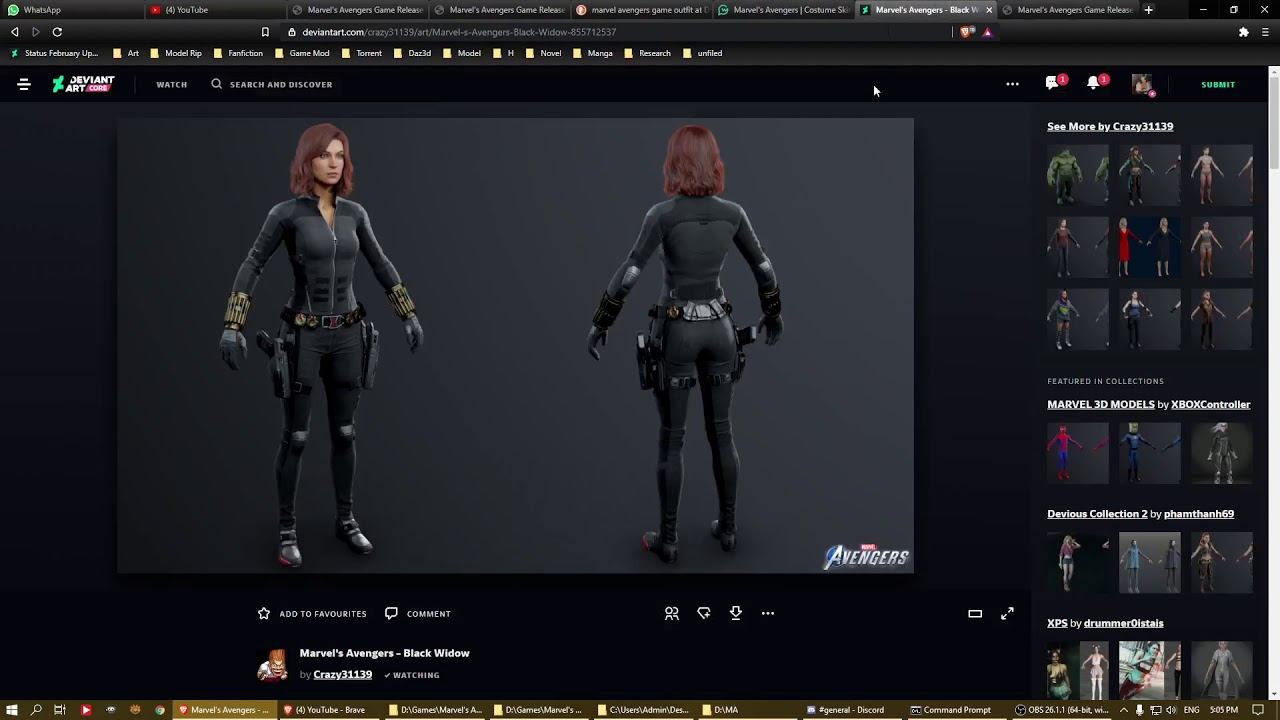Open Windows taskbar search
This screenshot has height=720, width=1280.
(x=36, y=710)
